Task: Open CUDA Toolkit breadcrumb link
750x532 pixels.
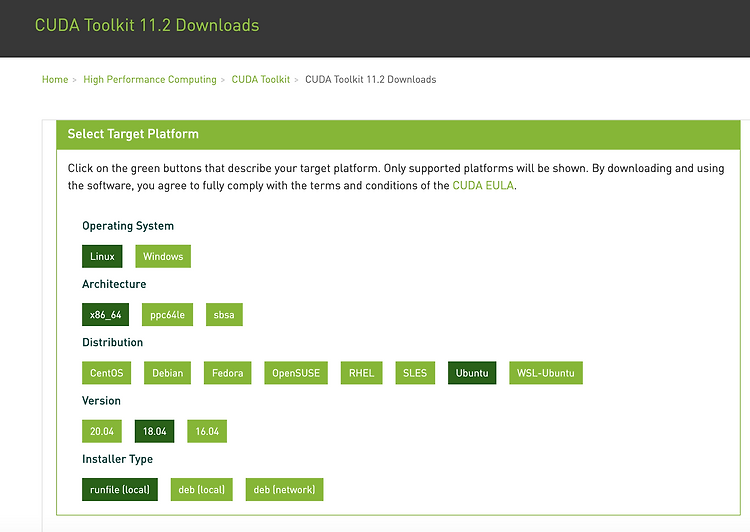Action: coord(261,79)
